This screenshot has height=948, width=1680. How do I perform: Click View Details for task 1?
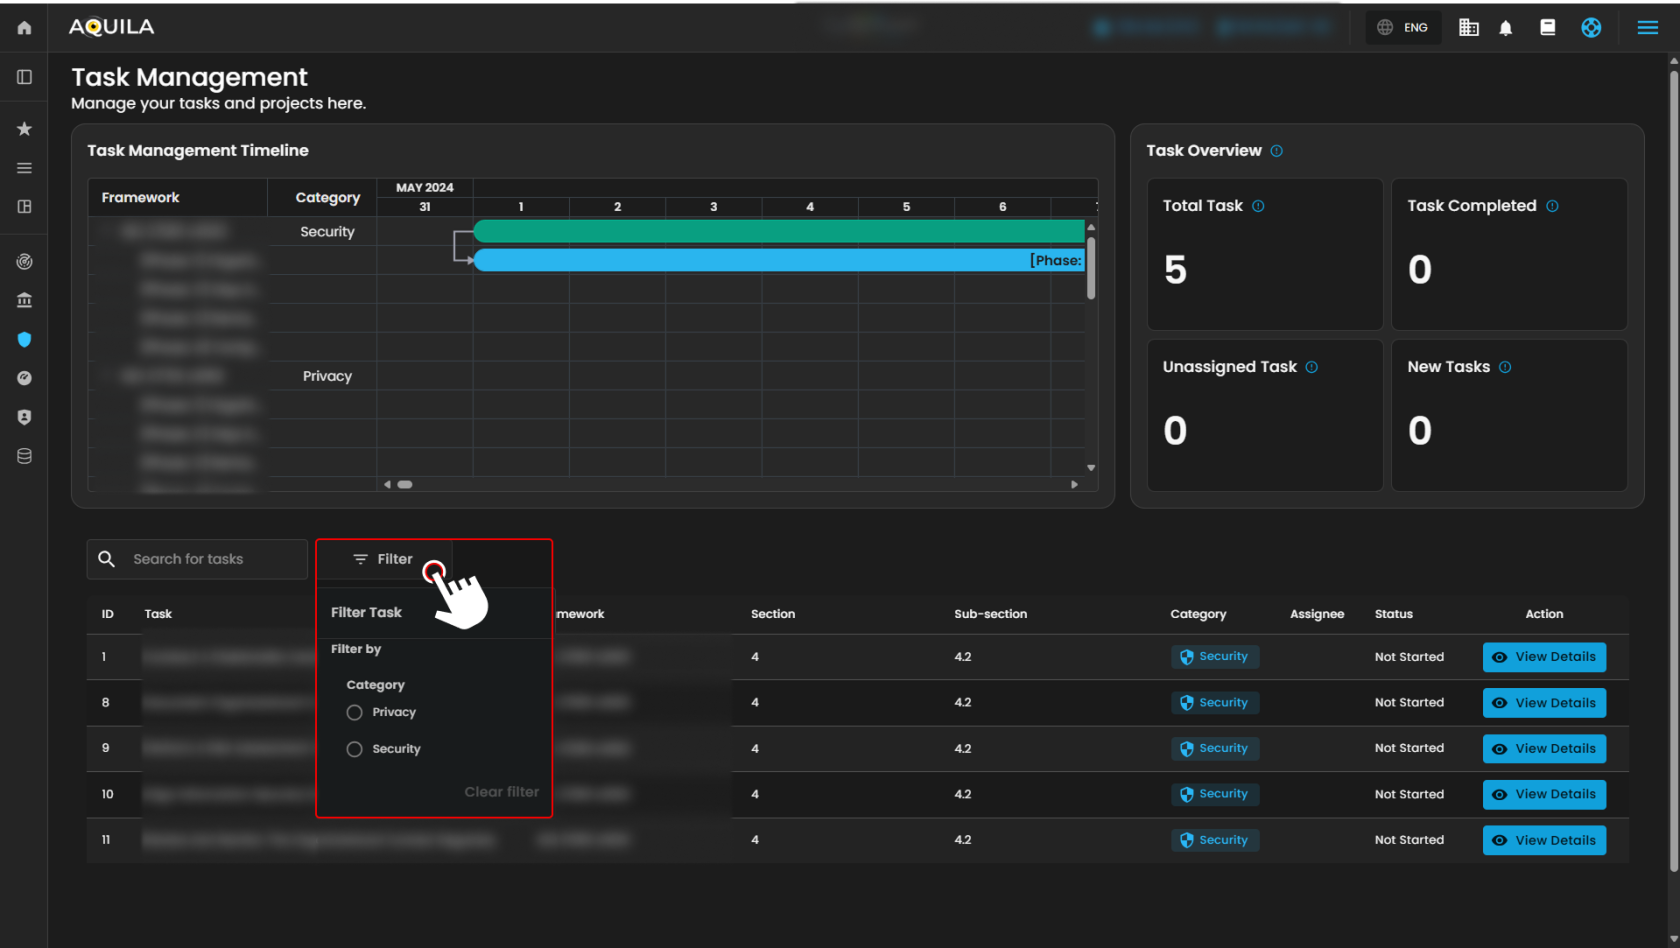pos(1544,657)
